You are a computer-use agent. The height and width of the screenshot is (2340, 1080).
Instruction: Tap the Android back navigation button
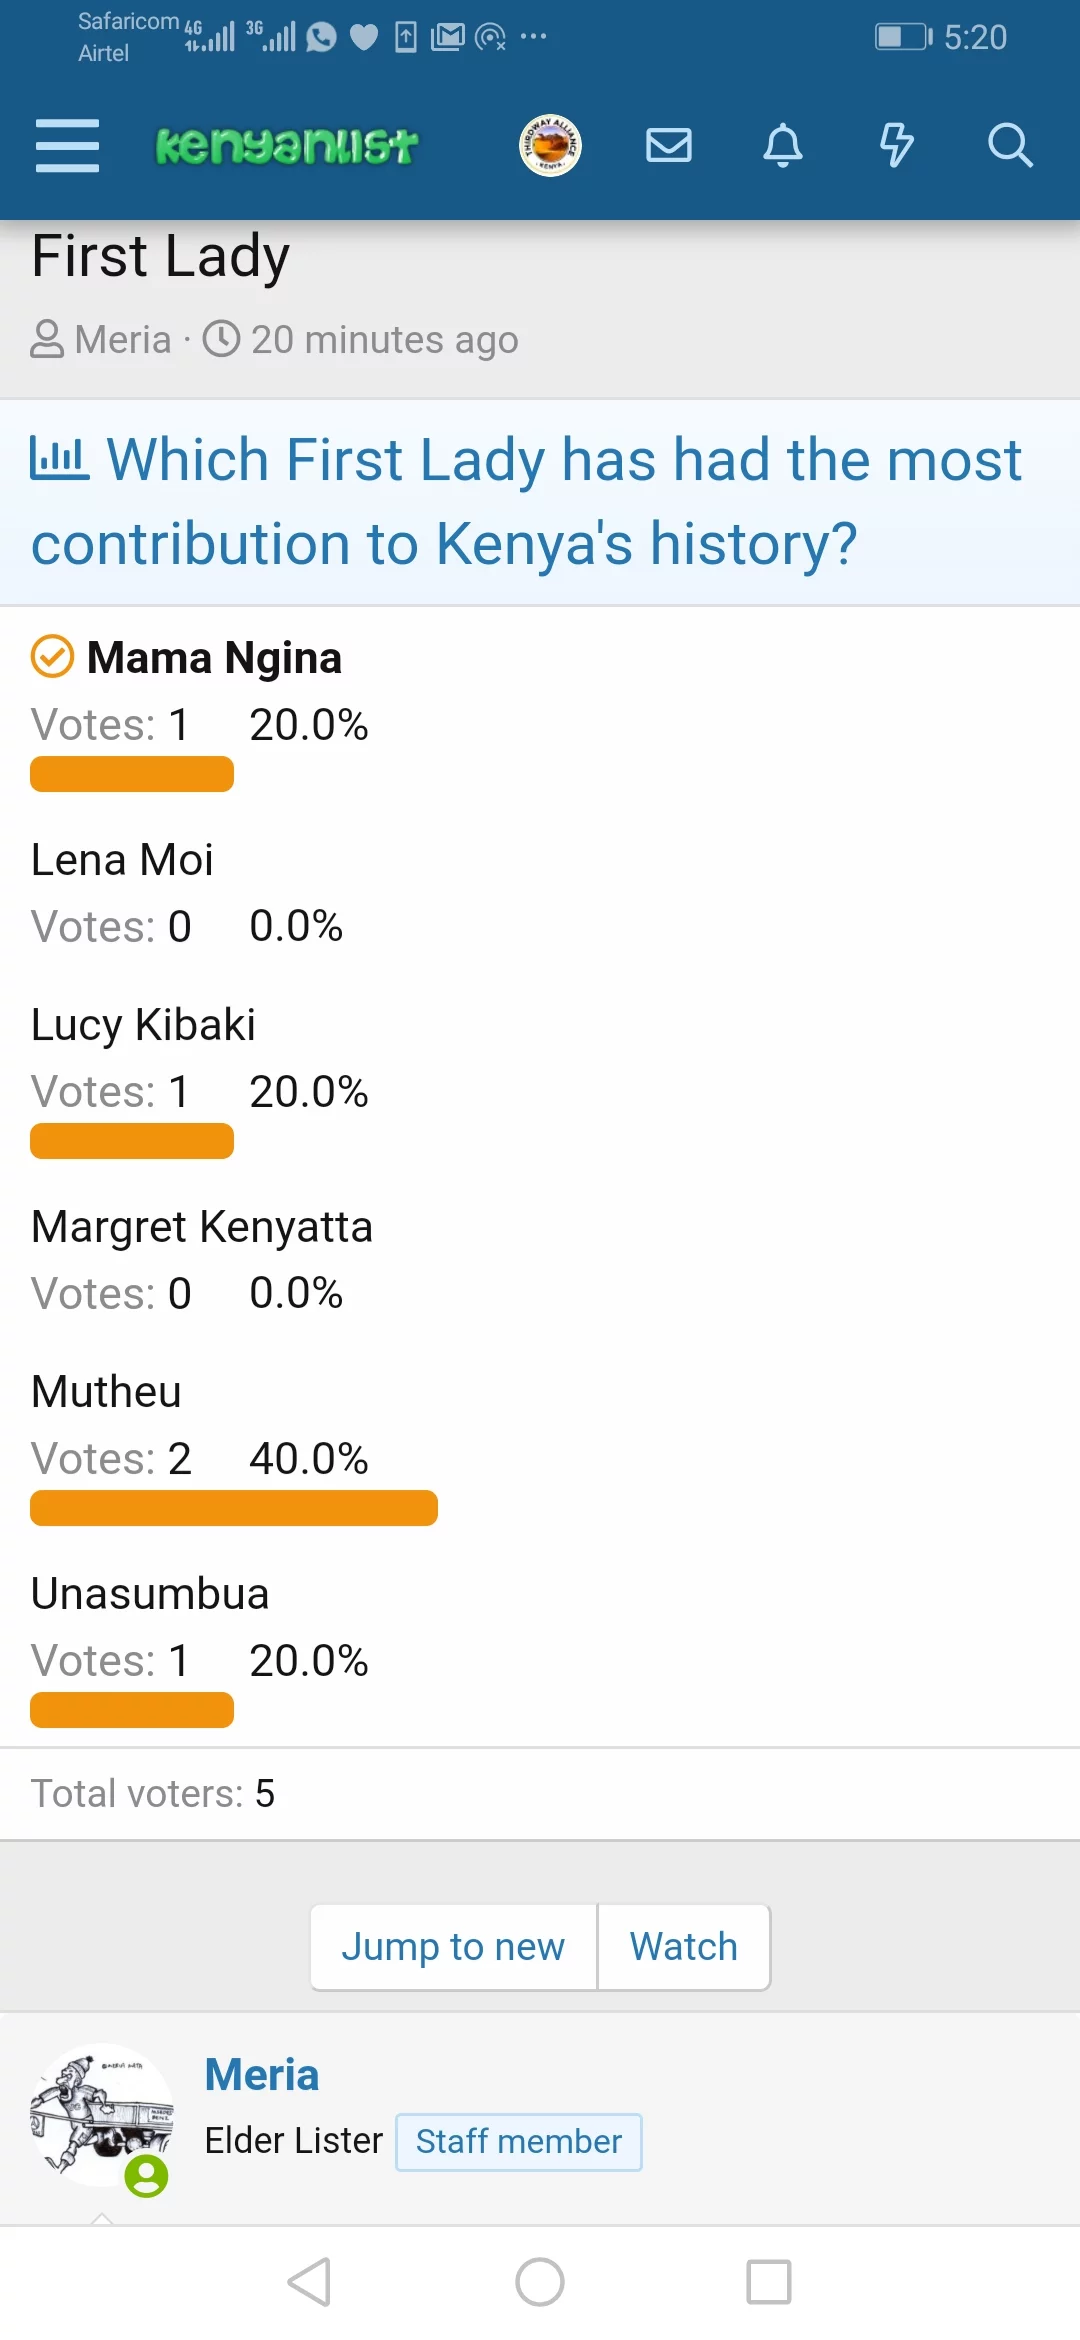(x=310, y=2282)
